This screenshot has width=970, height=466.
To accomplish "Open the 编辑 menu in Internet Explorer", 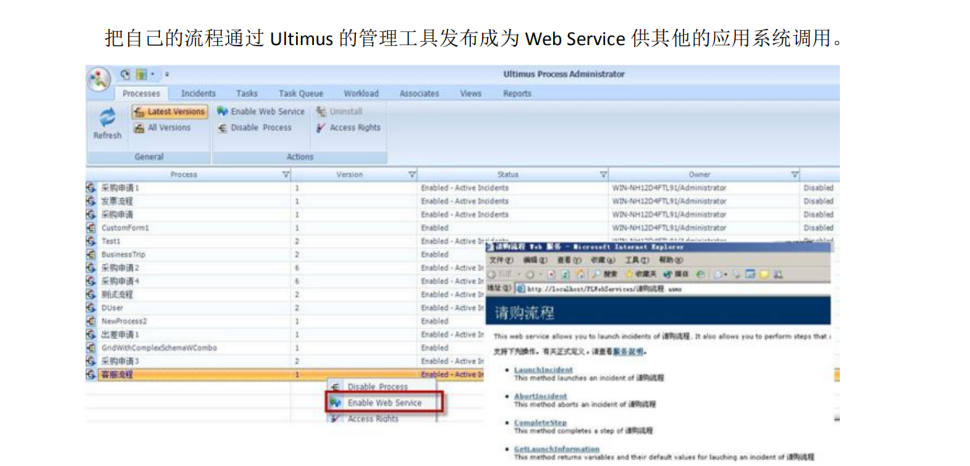I will (534, 260).
